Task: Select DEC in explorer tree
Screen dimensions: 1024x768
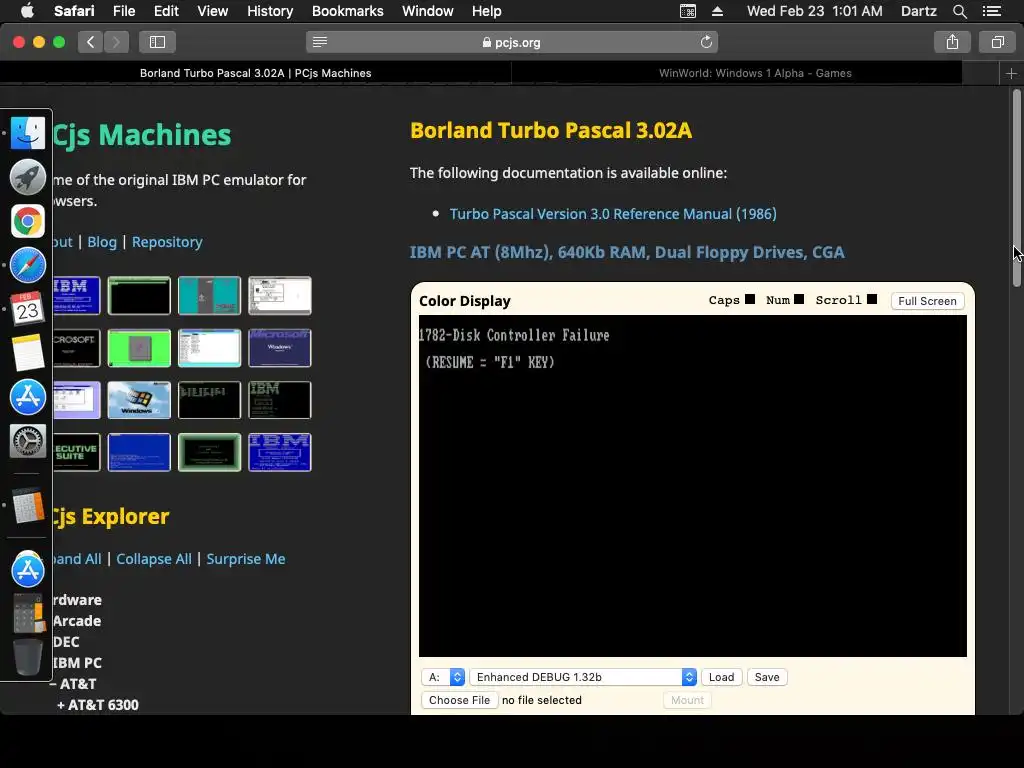Action: click(66, 642)
